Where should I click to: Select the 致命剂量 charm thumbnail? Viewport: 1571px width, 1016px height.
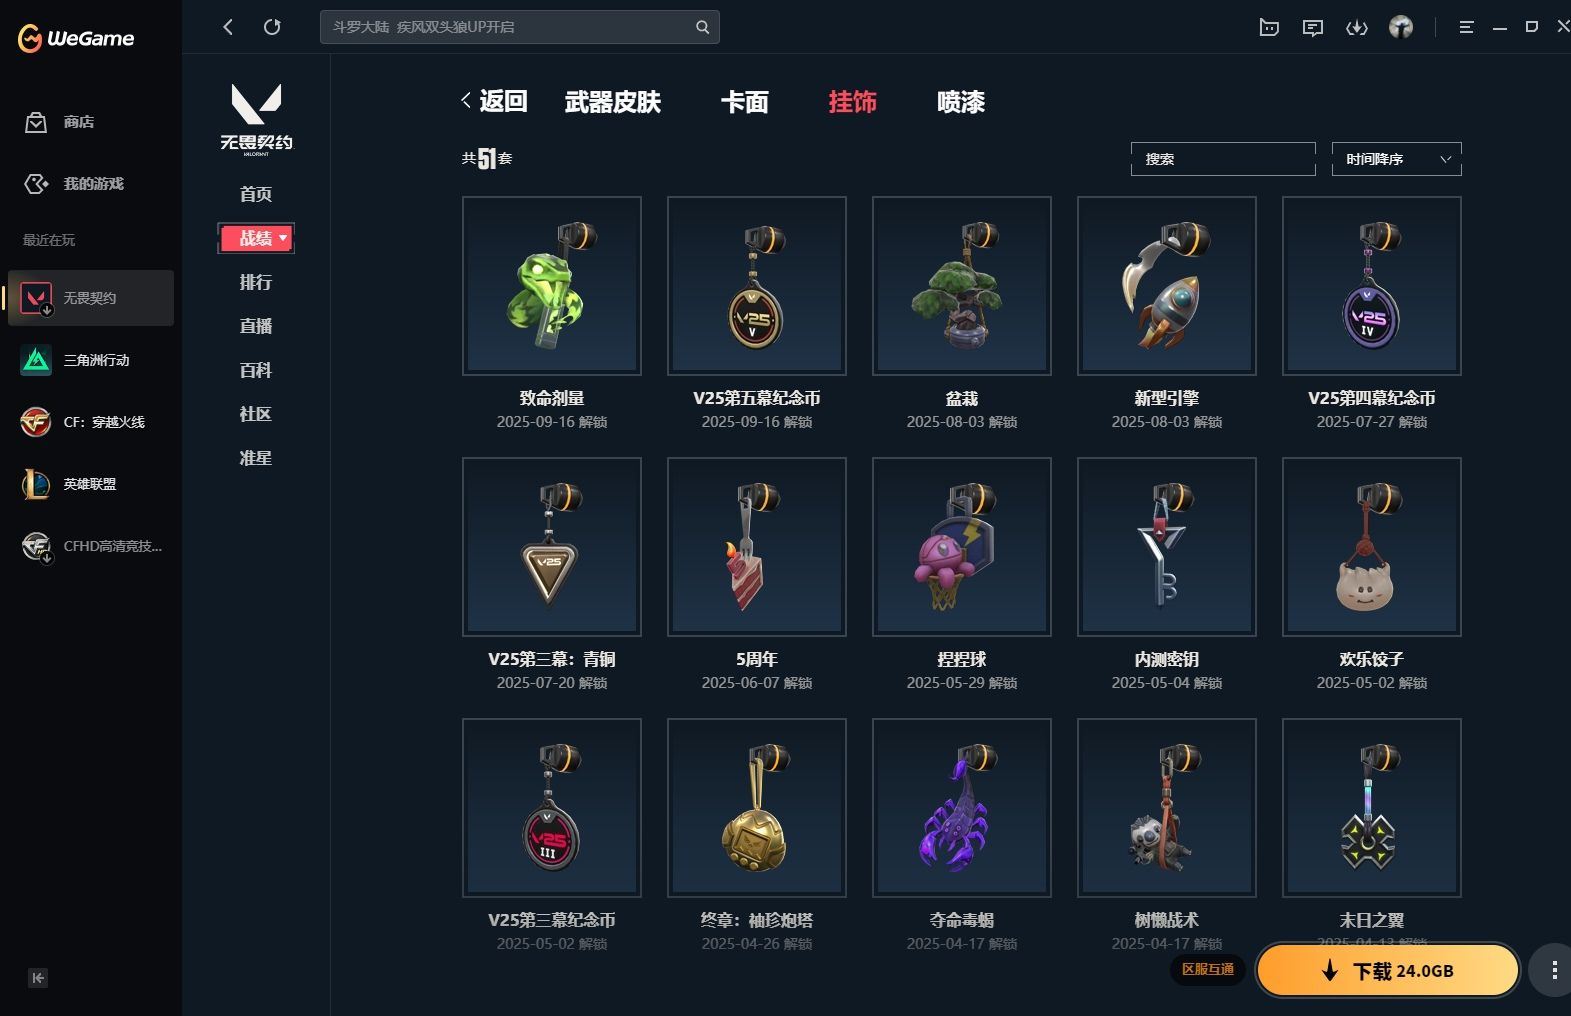pyautogui.click(x=552, y=286)
